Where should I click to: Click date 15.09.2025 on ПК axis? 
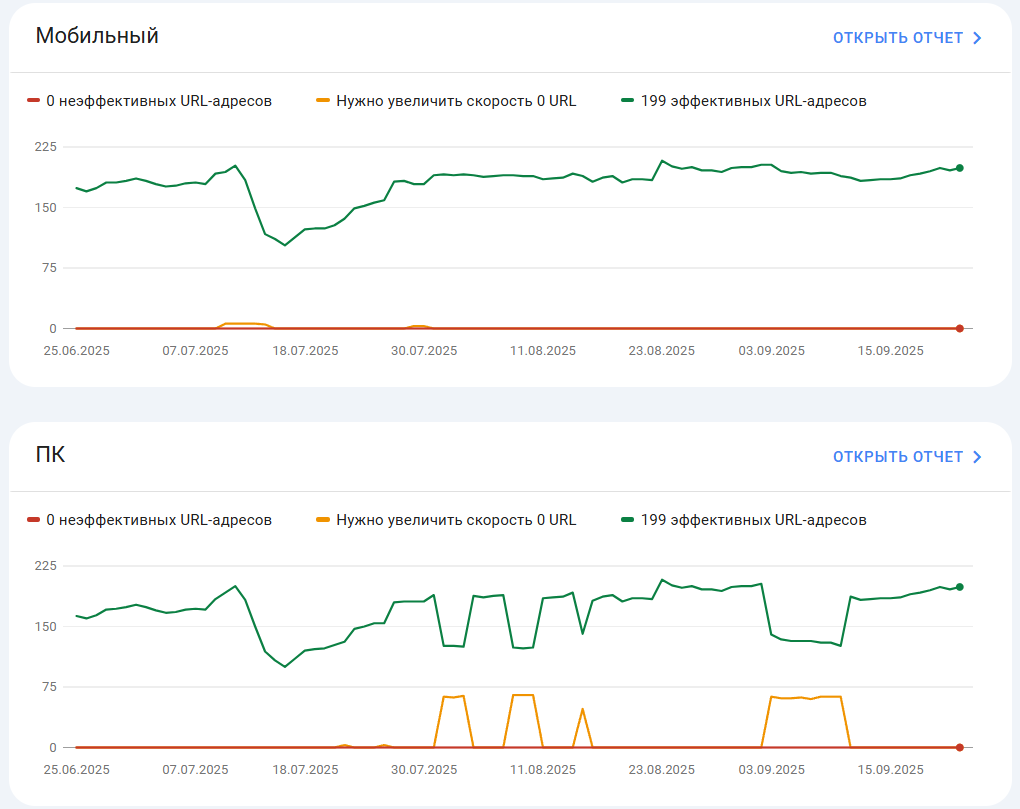point(891,769)
